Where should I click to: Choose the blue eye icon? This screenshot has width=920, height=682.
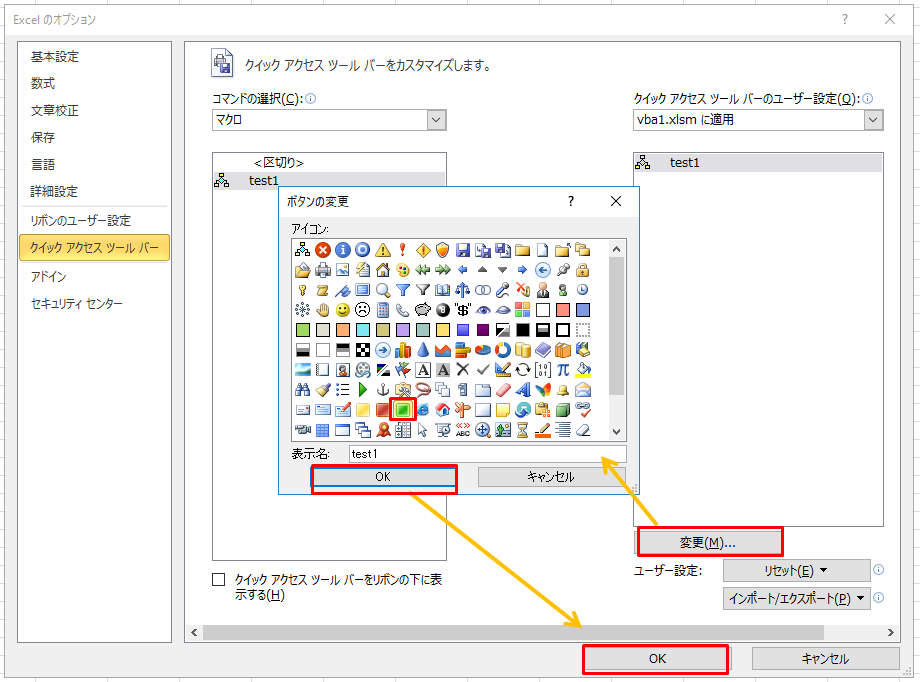pos(482,310)
